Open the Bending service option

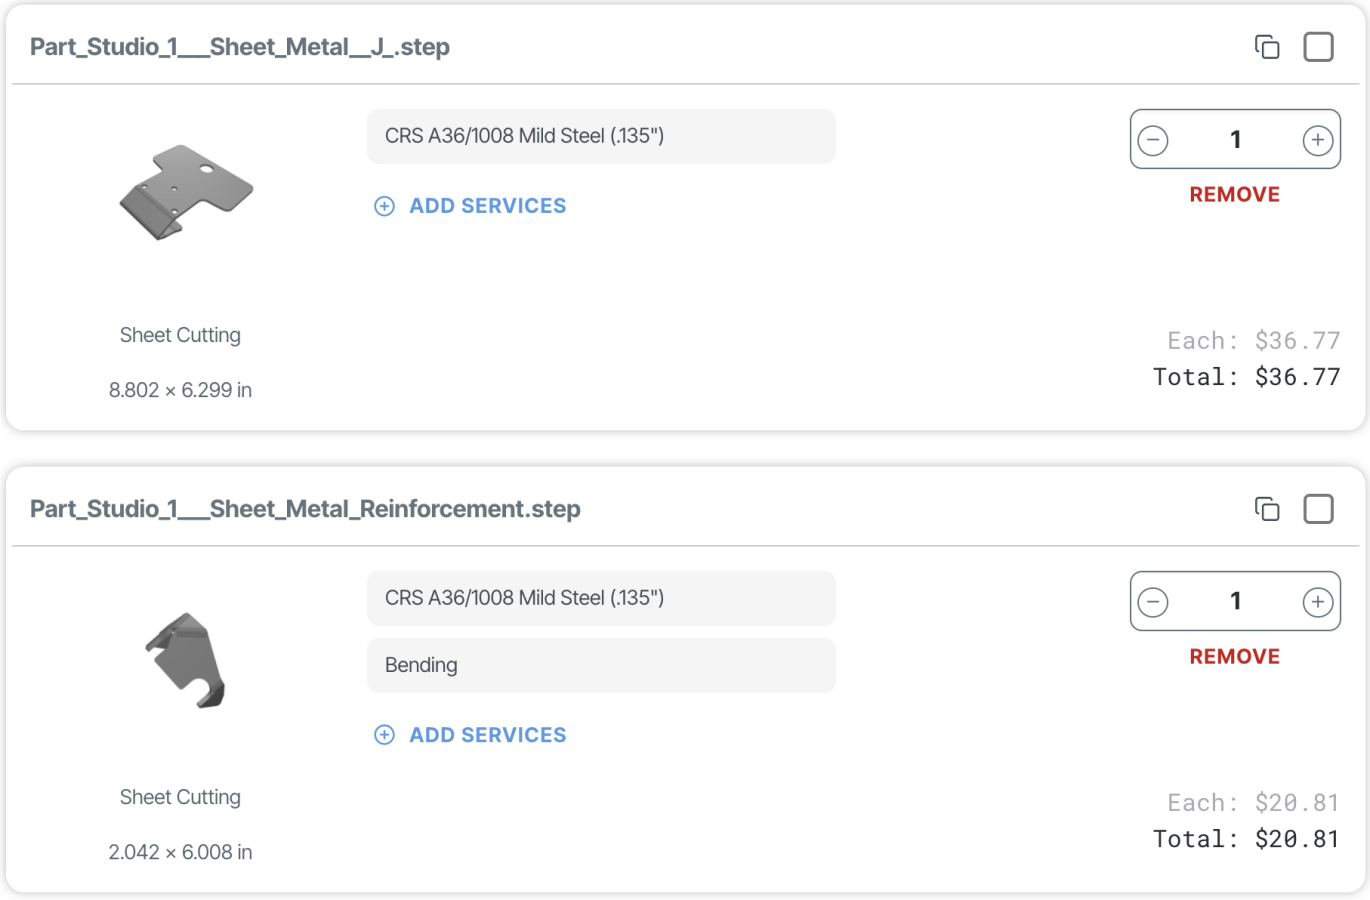coord(600,665)
